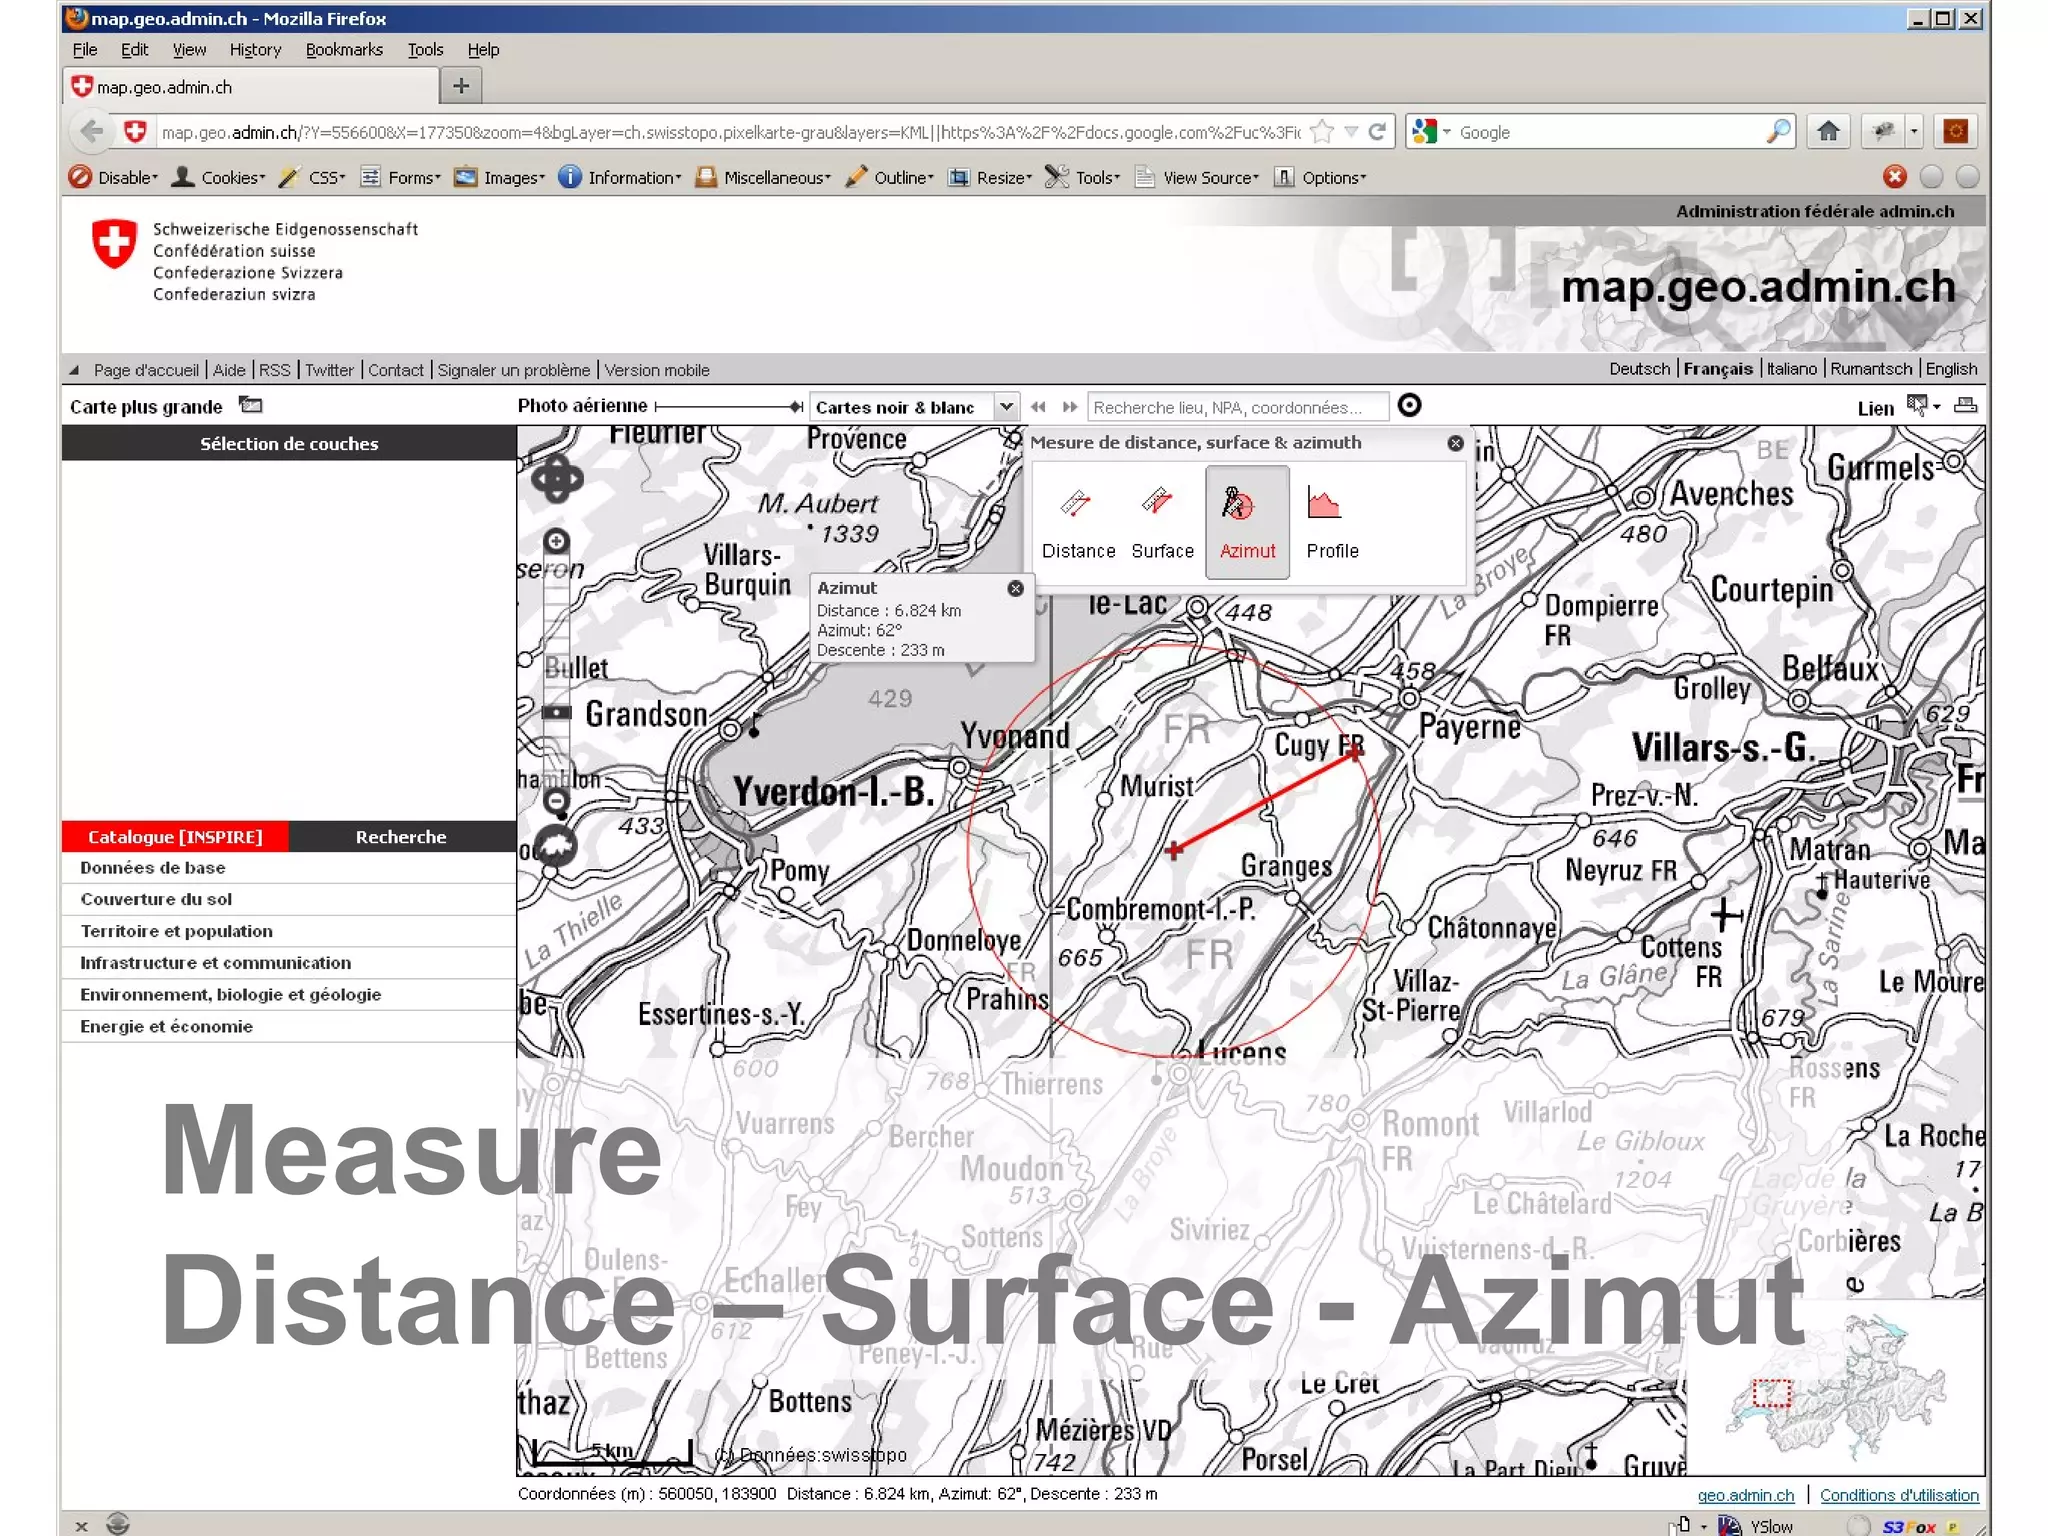Open the Cookies developer toolbar menu
Screen dimensions: 2048x1536
tap(219, 177)
